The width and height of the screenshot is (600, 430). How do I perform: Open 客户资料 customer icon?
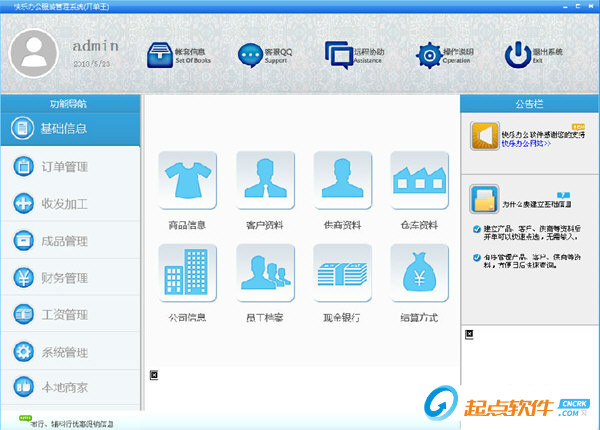tap(266, 180)
